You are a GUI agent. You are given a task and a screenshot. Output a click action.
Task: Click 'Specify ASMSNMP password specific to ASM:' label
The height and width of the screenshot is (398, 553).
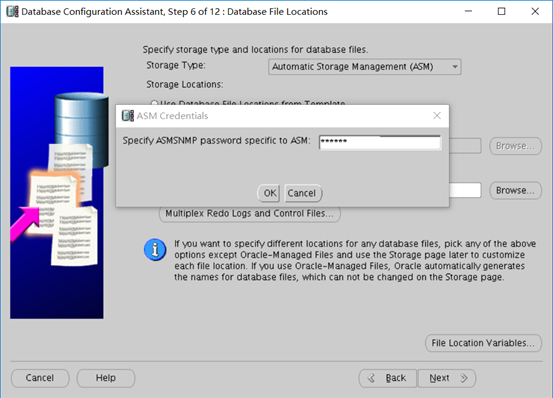(x=217, y=141)
